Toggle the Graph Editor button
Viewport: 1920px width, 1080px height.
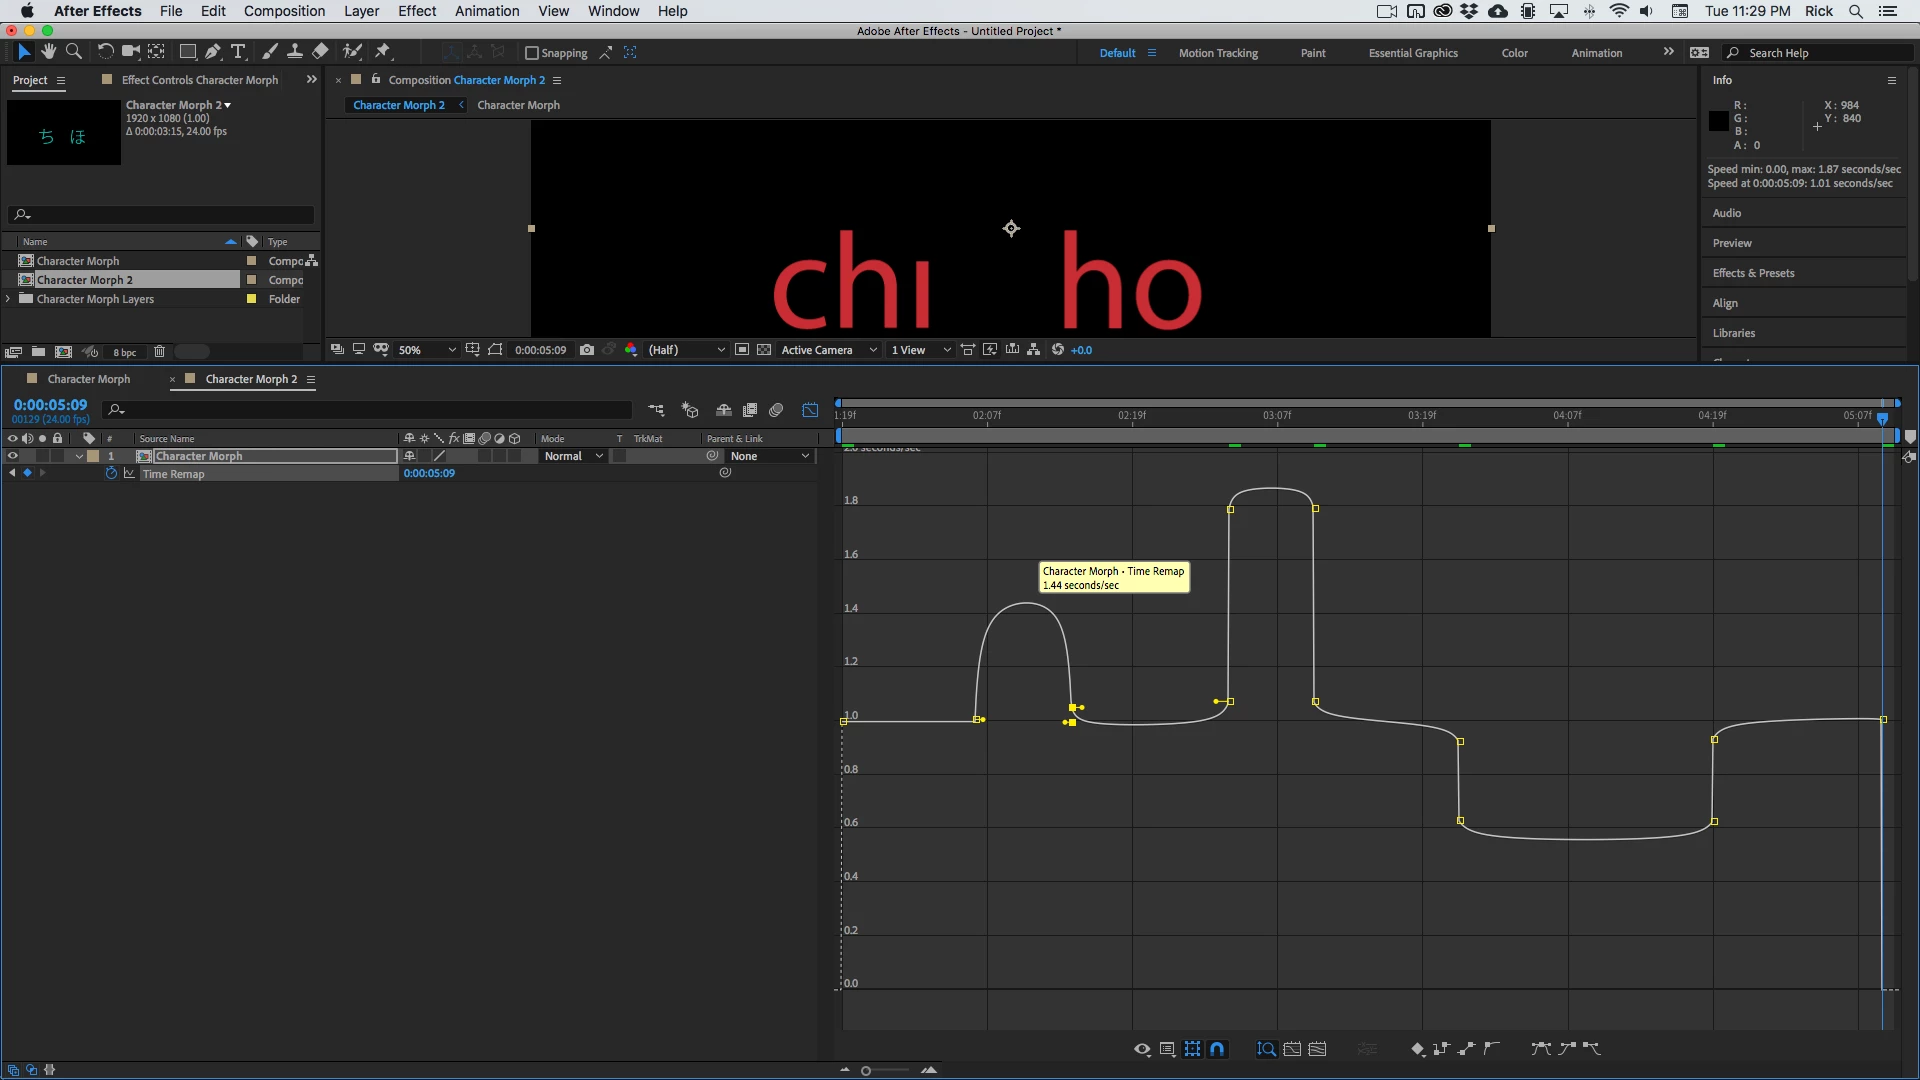(810, 410)
